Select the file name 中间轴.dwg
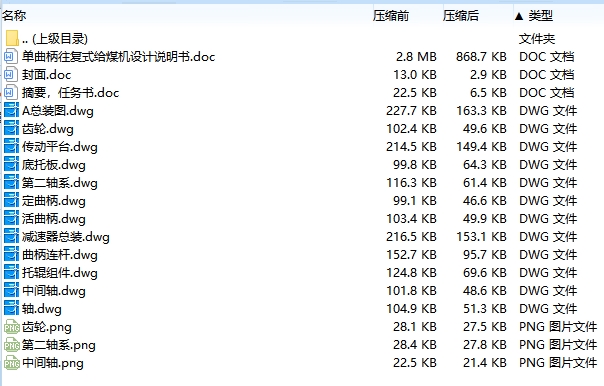Screen dimensions: 604x386 54,291
